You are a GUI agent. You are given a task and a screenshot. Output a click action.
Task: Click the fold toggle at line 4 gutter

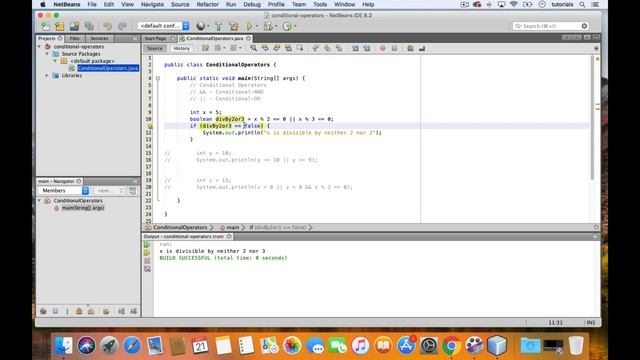coord(158,78)
